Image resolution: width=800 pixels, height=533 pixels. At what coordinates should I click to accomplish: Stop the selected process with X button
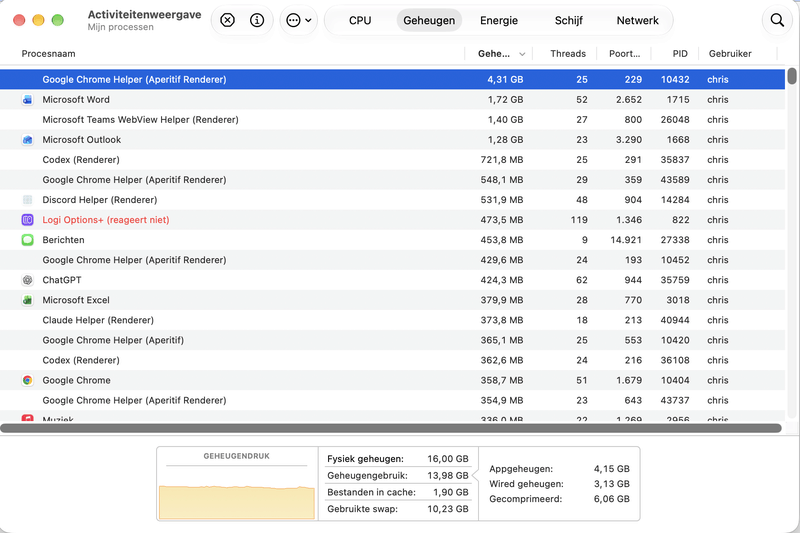tap(228, 20)
